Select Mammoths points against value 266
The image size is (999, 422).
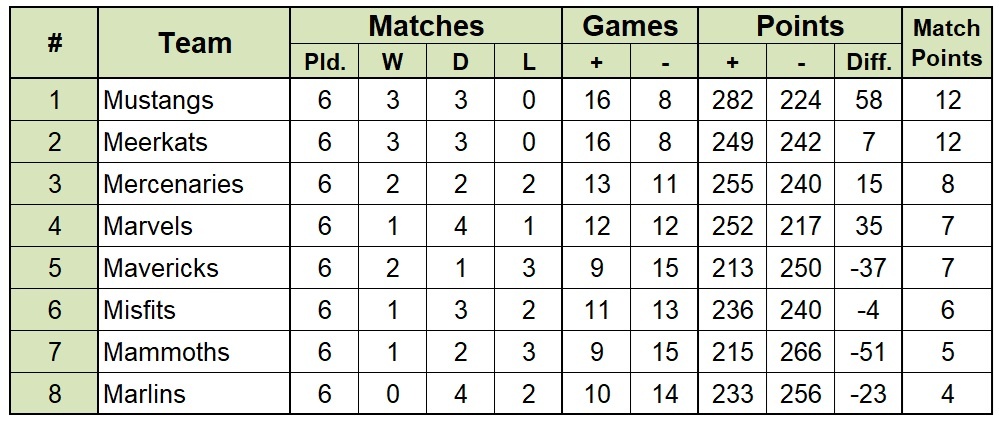tap(801, 352)
